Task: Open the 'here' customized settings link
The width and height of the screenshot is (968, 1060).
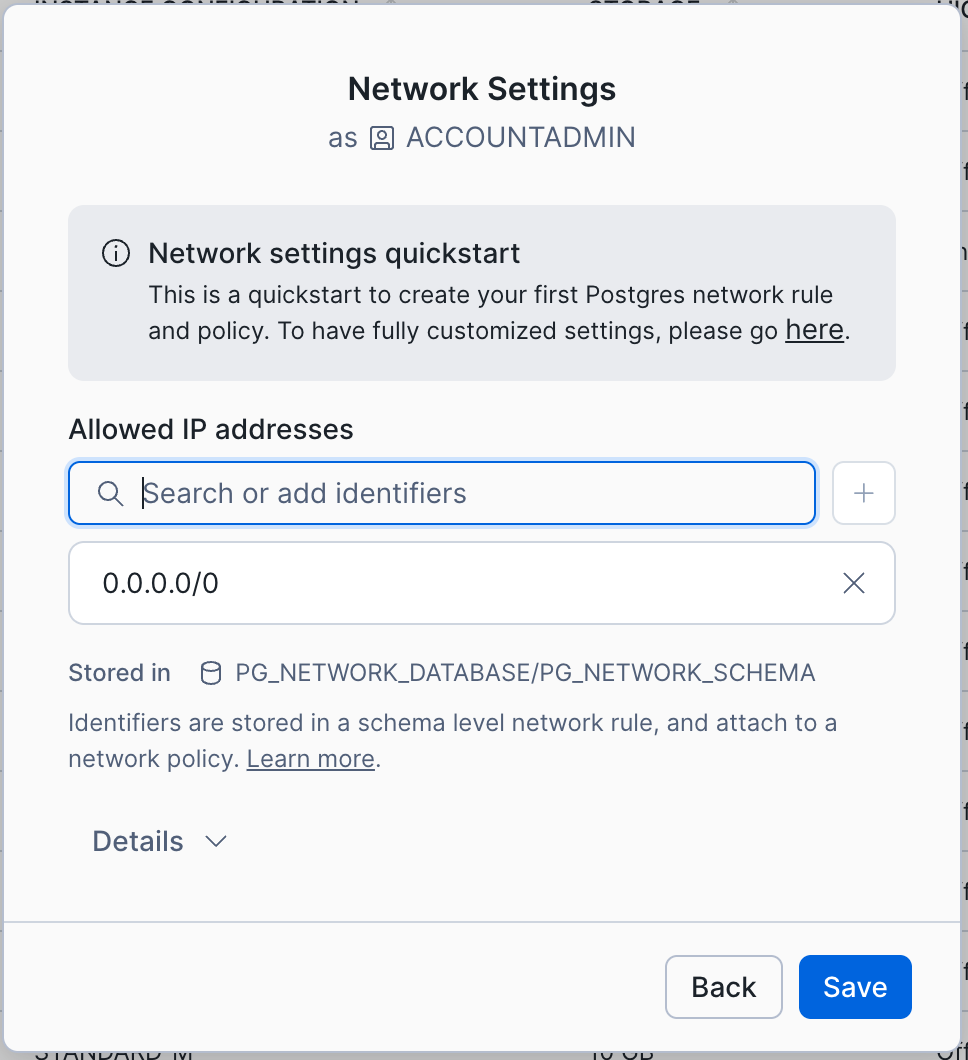Action: coord(814,330)
